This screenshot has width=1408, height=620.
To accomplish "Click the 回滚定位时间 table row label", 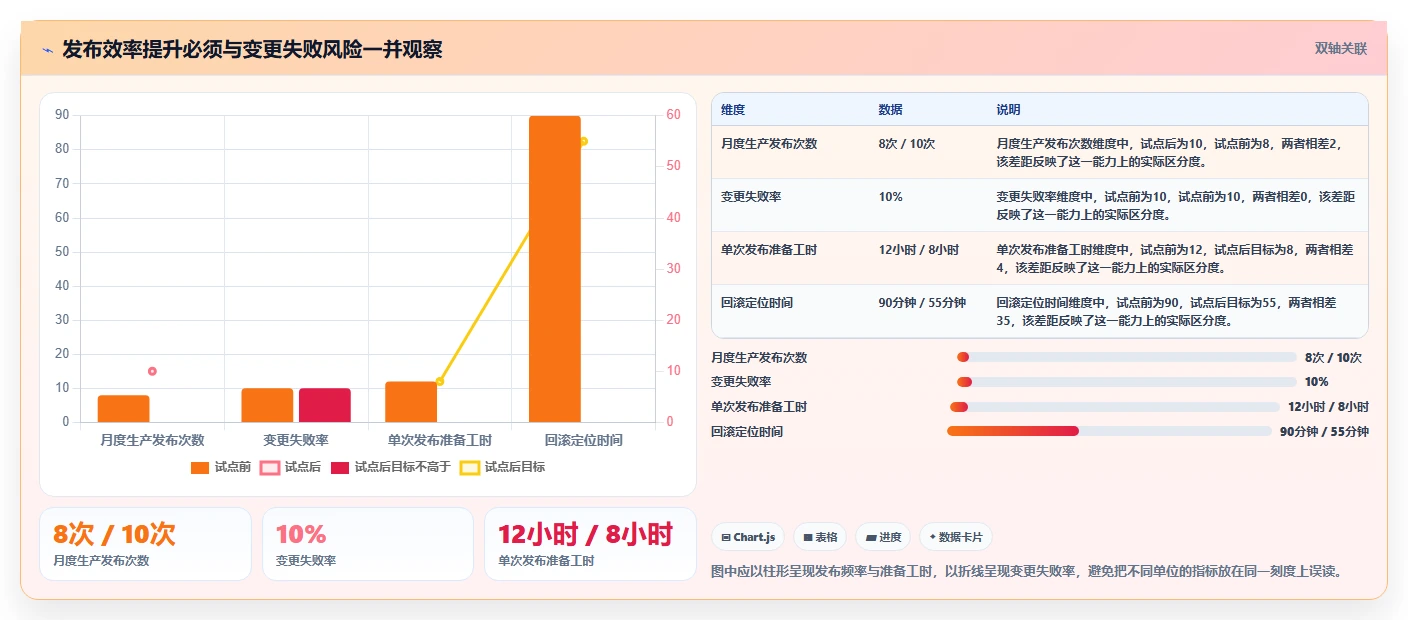I will (757, 303).
